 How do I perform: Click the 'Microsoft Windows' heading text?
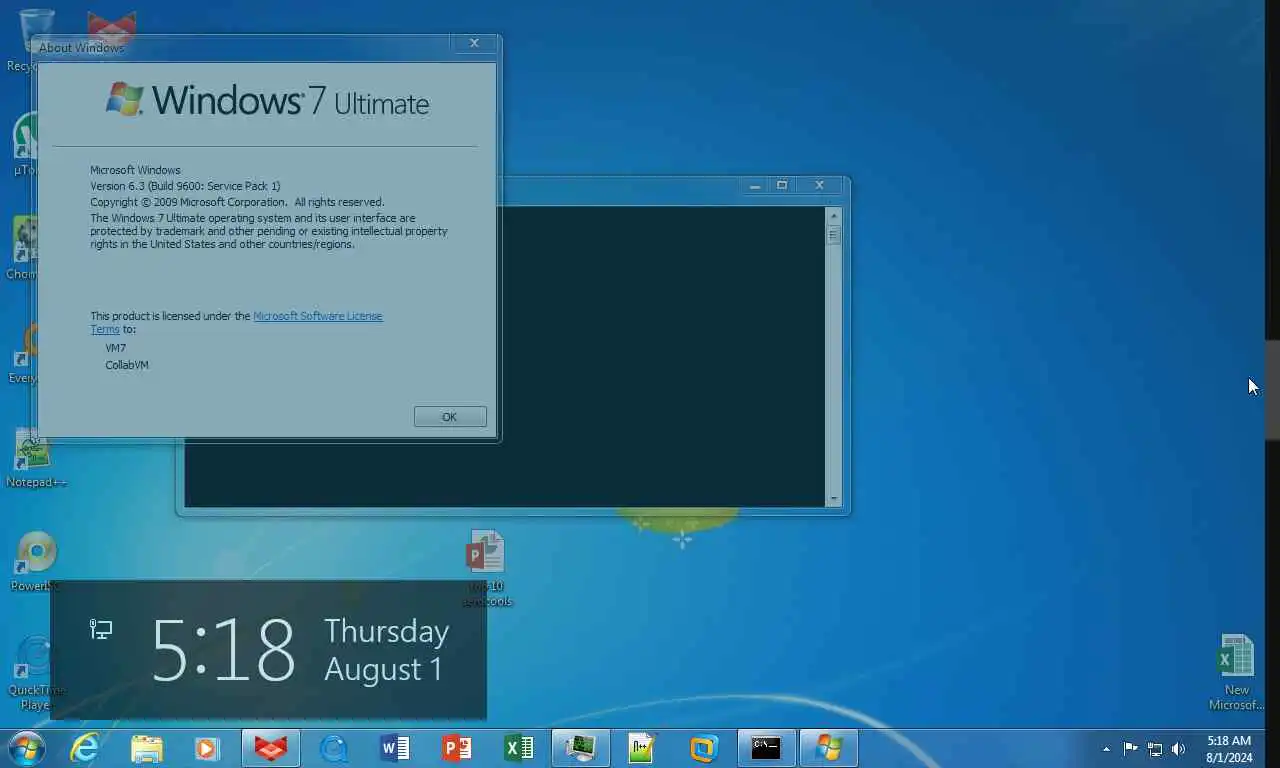point(135,170)
